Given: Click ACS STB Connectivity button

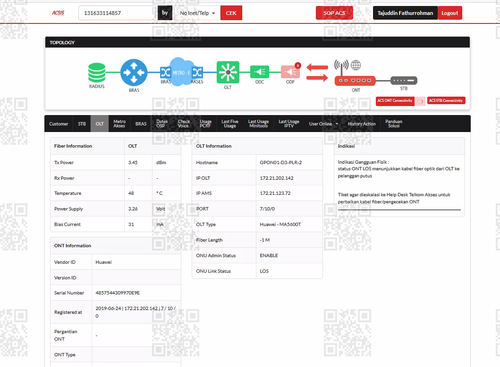Looking at the screenshot, I should point(446,101).
